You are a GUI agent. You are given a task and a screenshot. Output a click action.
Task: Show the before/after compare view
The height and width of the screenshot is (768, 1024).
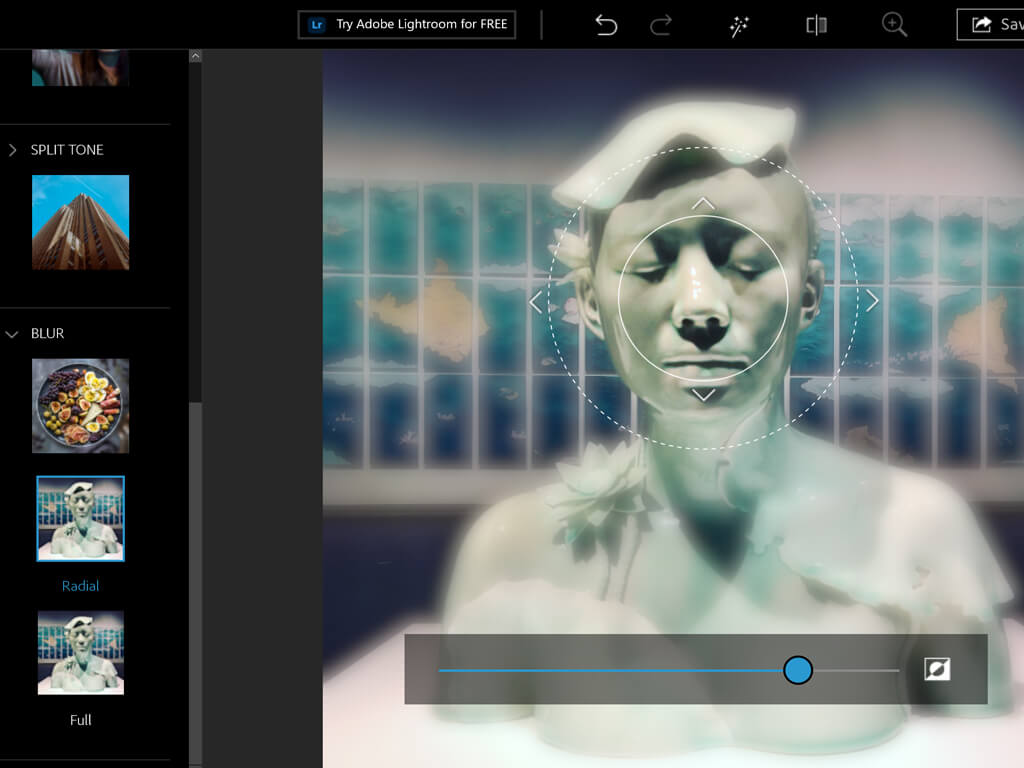coord(816,25)
